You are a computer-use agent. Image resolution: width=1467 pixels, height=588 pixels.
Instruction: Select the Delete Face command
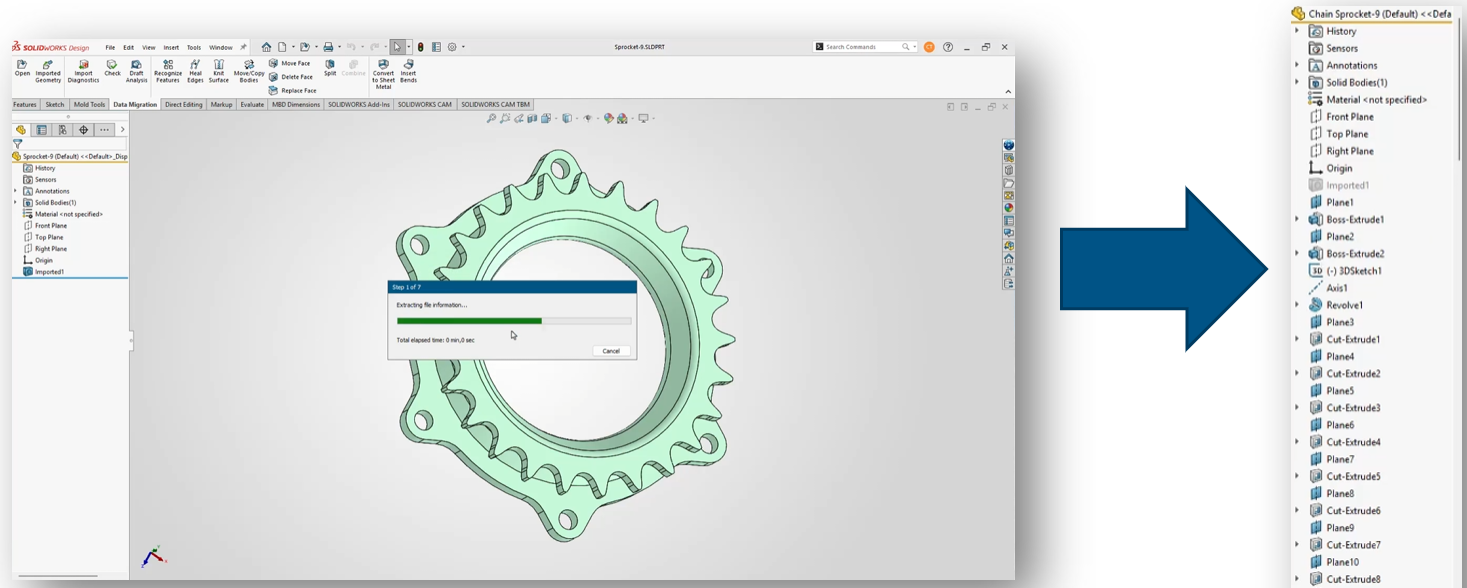click(290, 77)
